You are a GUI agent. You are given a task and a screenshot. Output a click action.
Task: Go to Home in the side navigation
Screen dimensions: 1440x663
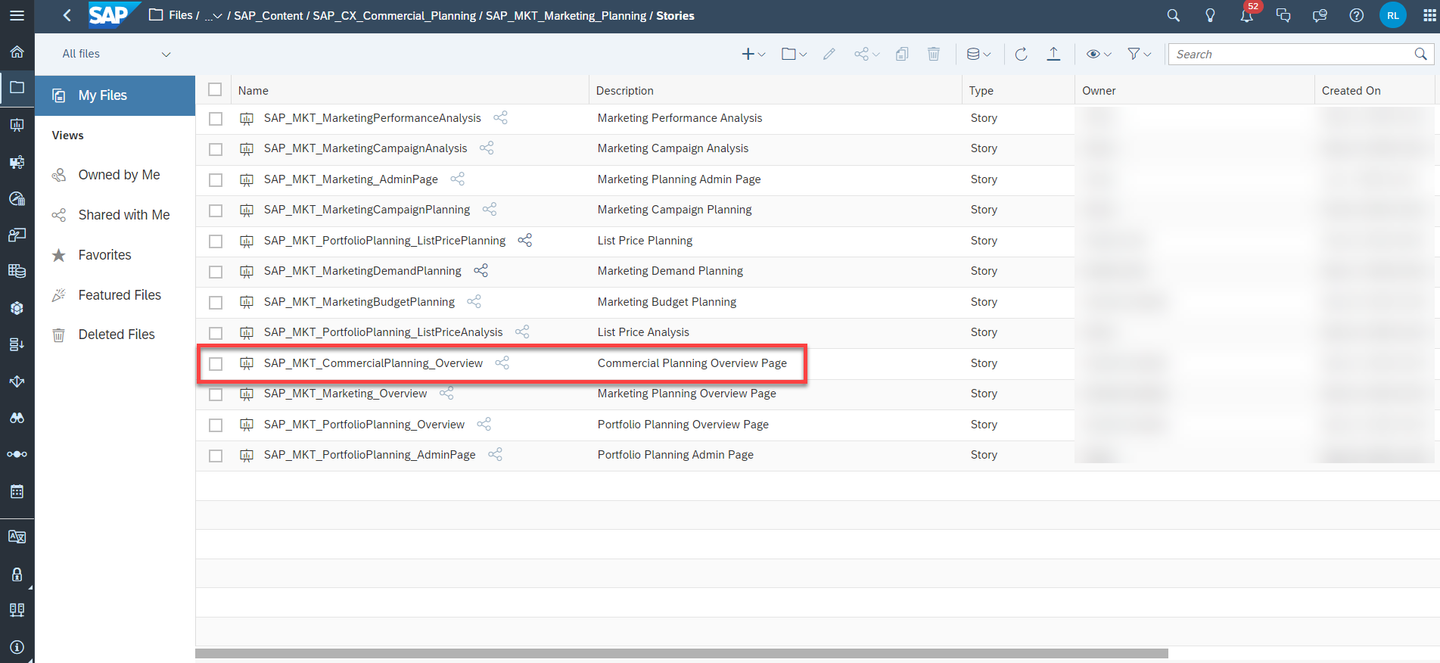pos(16,52)
